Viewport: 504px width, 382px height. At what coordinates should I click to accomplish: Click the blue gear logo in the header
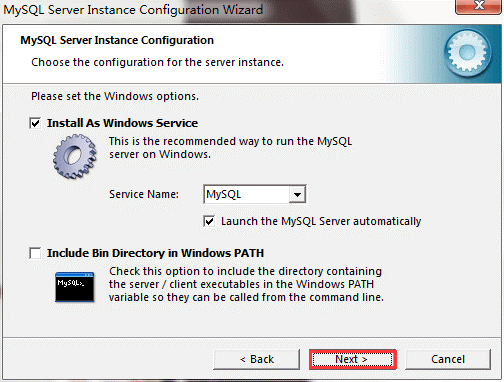point(467,52)
